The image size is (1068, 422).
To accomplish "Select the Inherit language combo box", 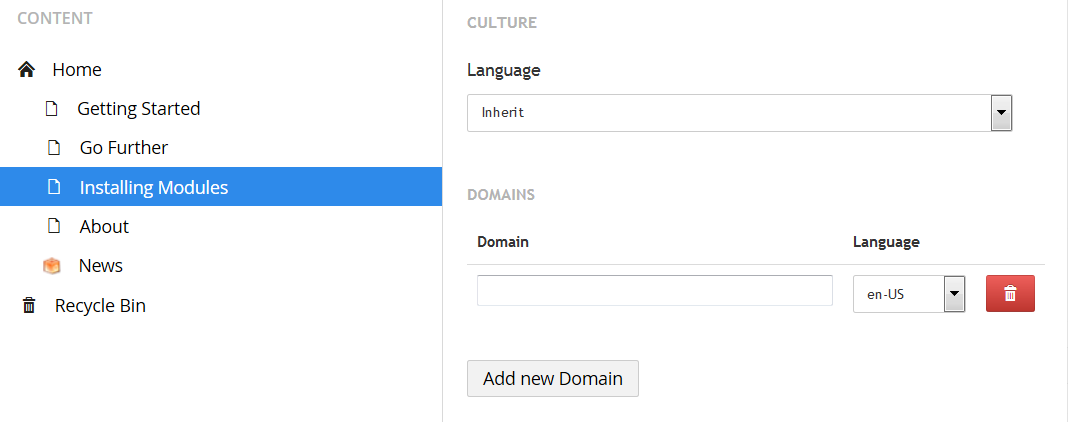I will [x=739, y=112].
